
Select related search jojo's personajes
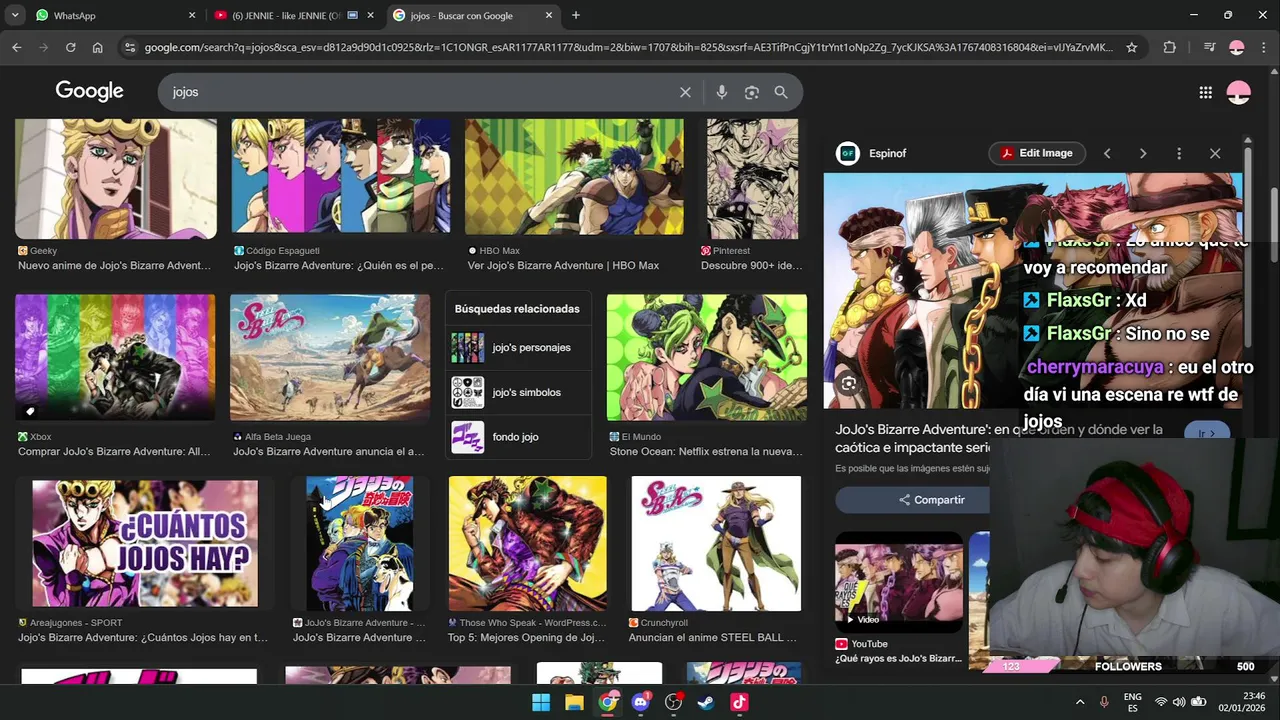(x=519, y=347)
